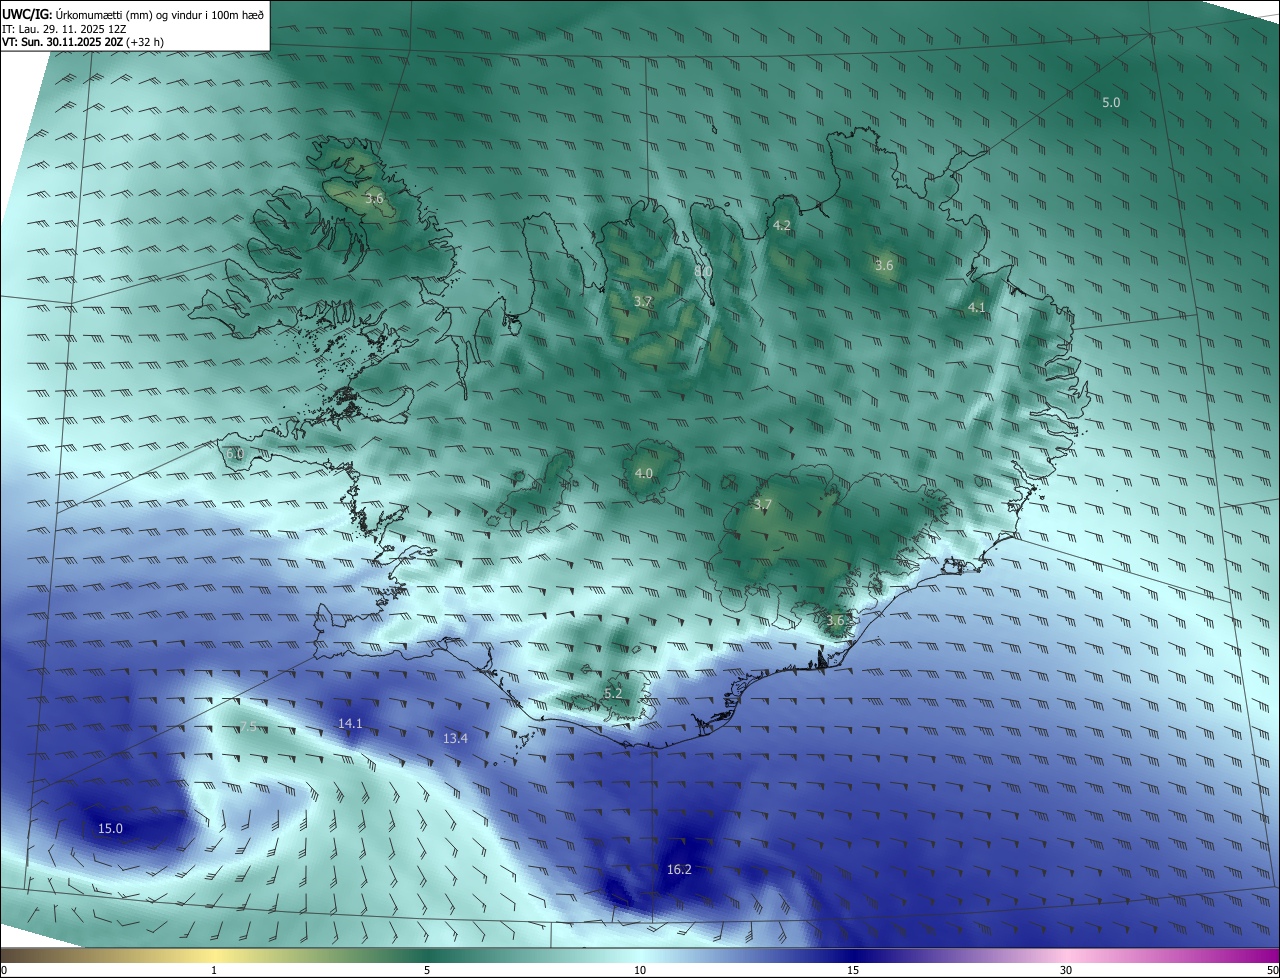The height and width of the screenshot is (978, 1280).
Task: Click the 0 tick on the colour scale
Action: tap(4, 970)
